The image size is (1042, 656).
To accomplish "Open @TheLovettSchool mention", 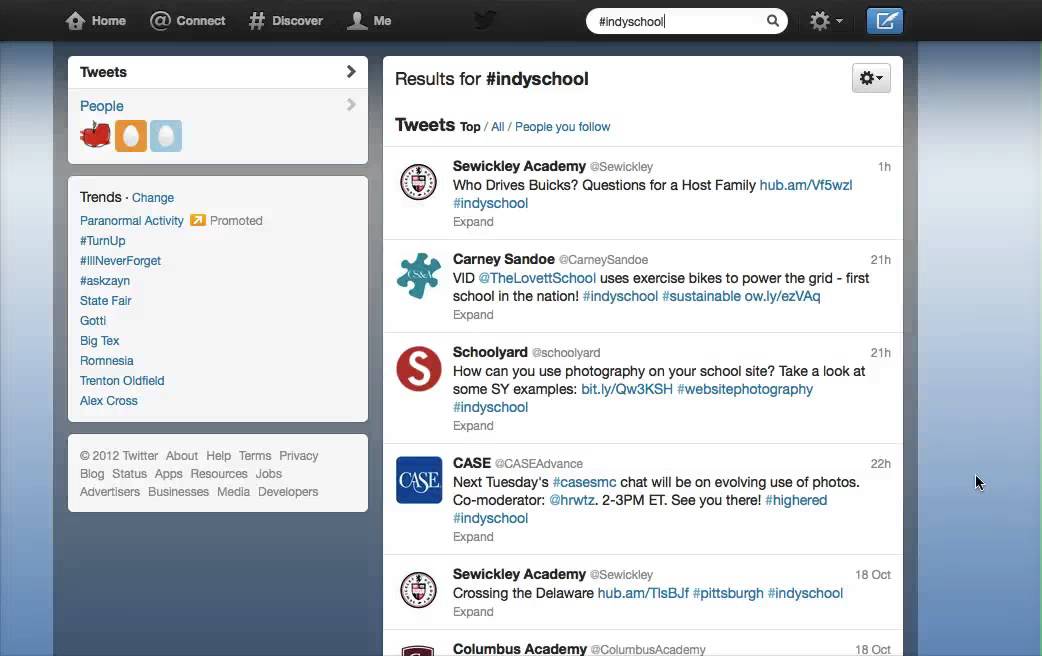I will [x=537, y=278].
